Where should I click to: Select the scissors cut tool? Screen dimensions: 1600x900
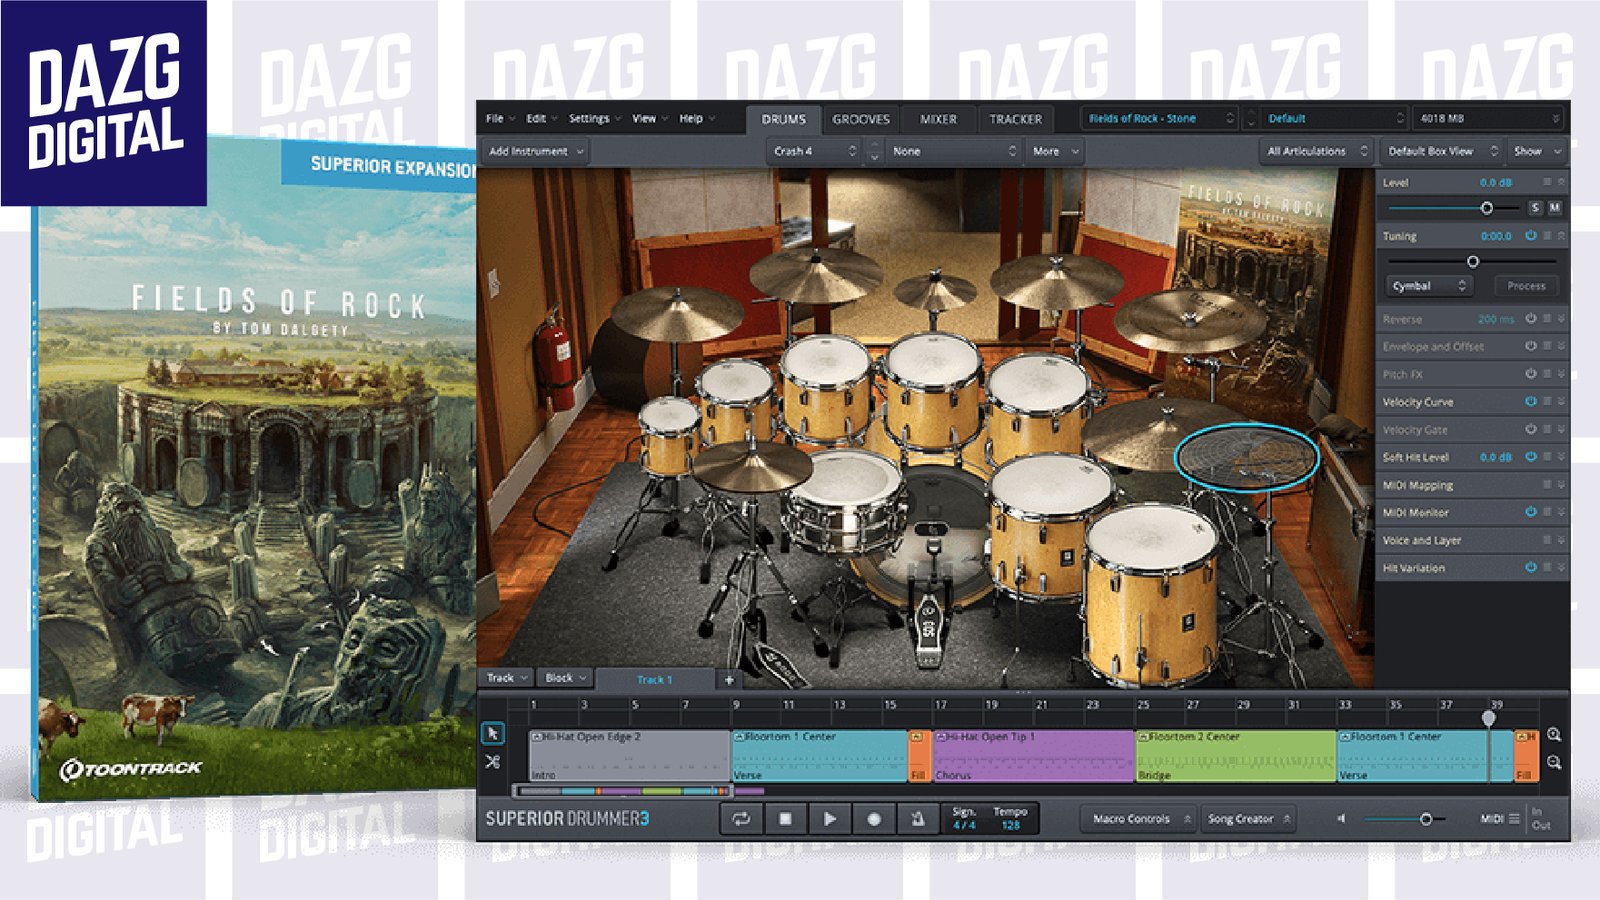(x=492, y=761)
